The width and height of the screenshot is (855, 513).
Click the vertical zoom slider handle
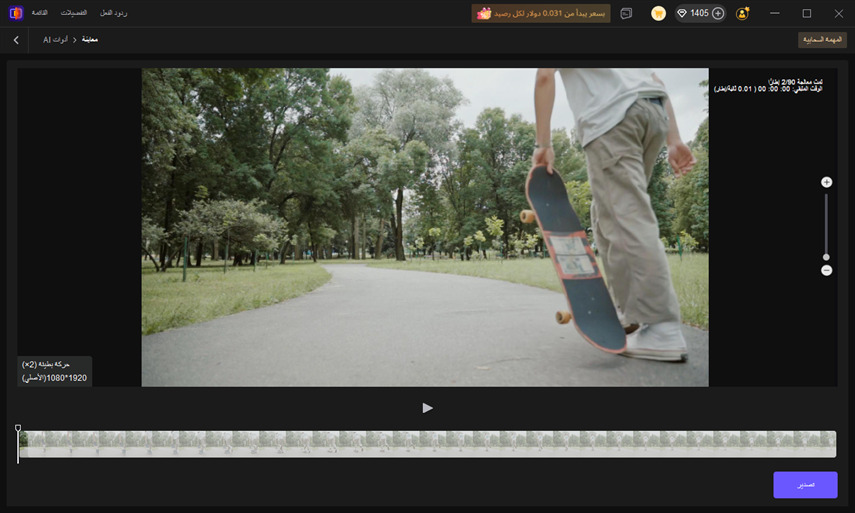(826, 257)
